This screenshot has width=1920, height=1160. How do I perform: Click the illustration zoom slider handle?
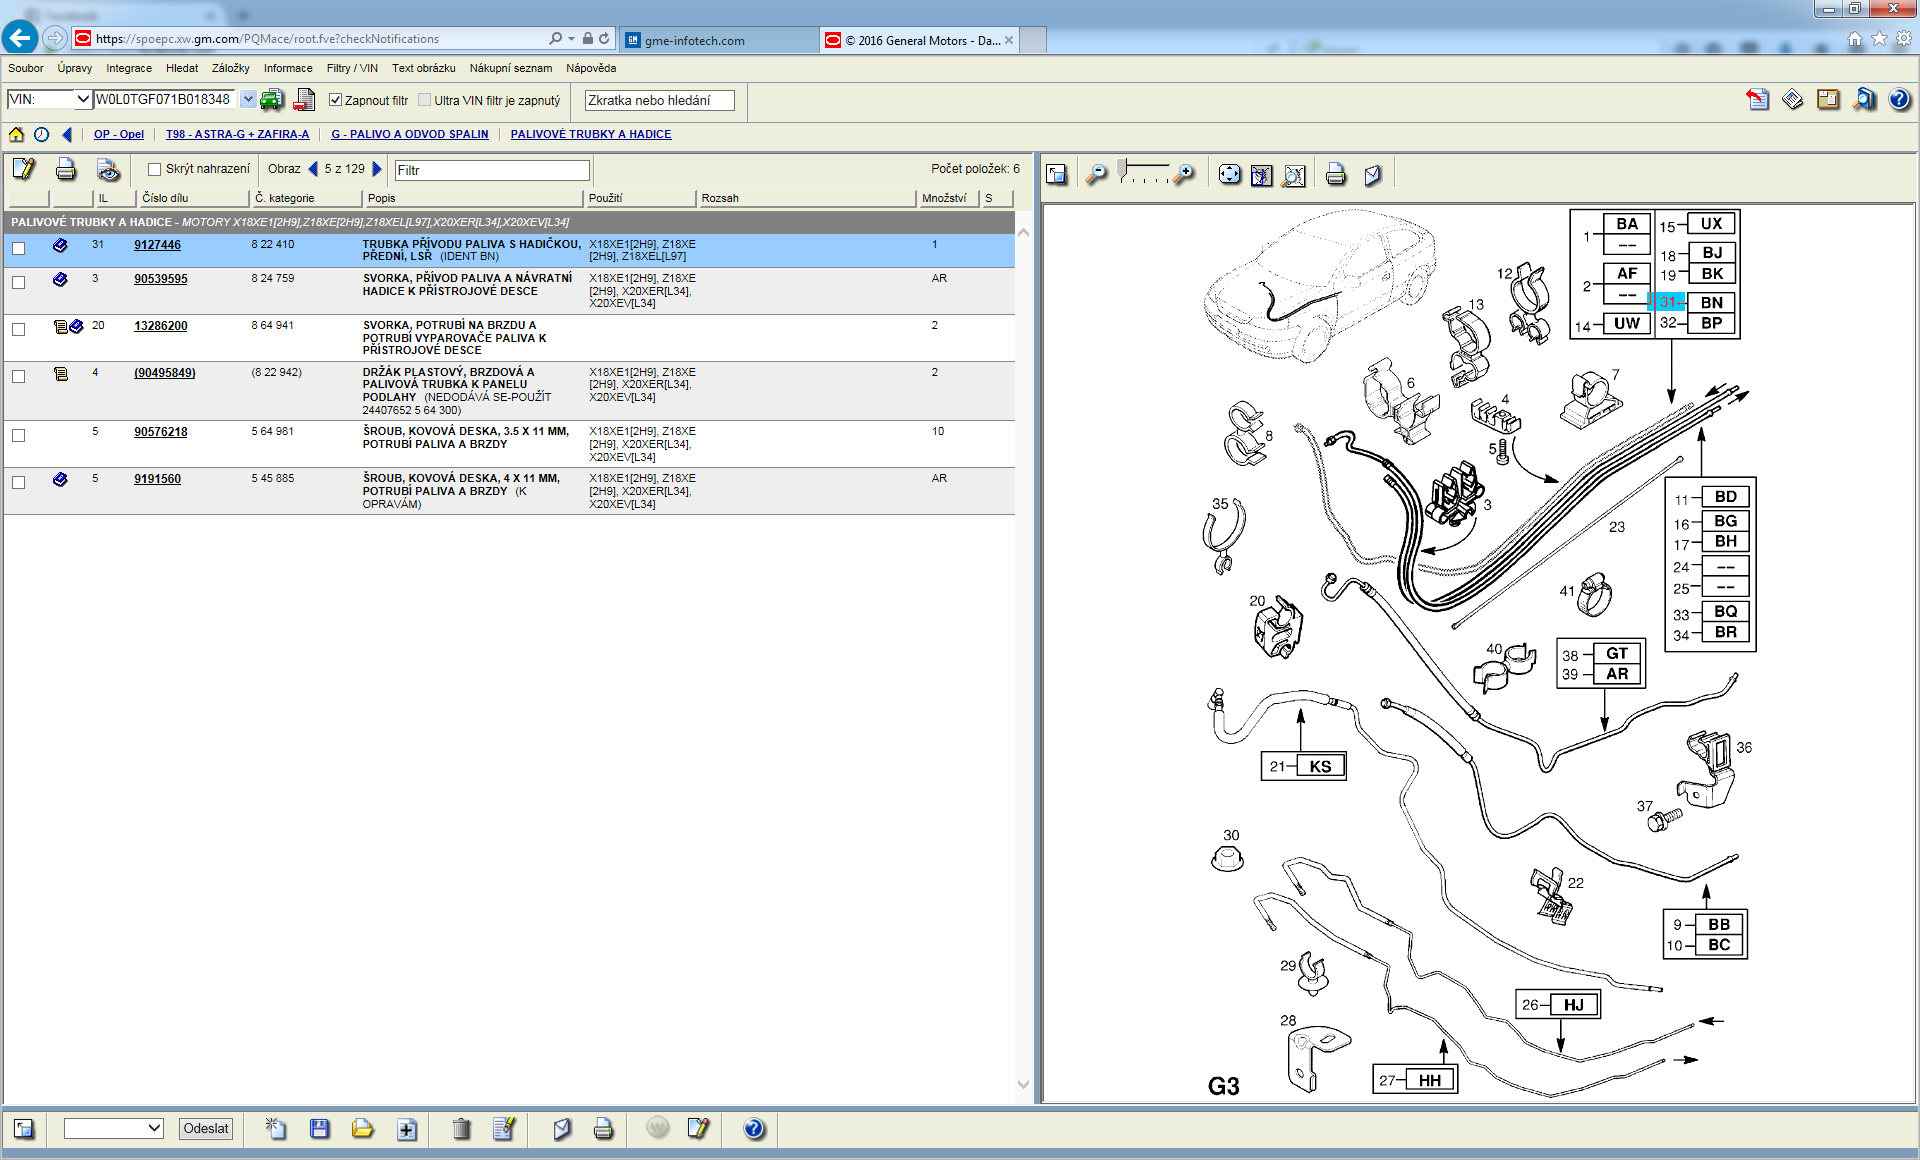(x=1124, y=167)
